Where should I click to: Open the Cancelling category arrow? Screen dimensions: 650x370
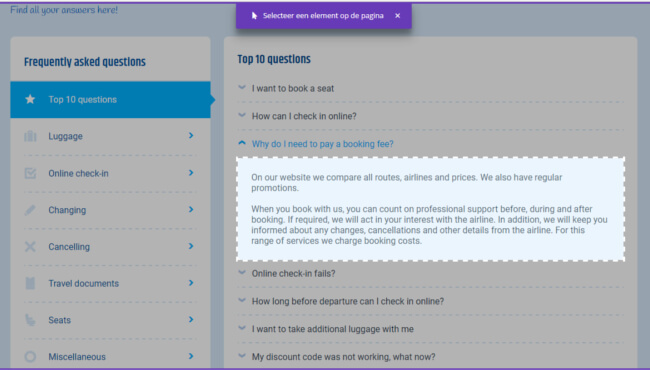point(191,246)
